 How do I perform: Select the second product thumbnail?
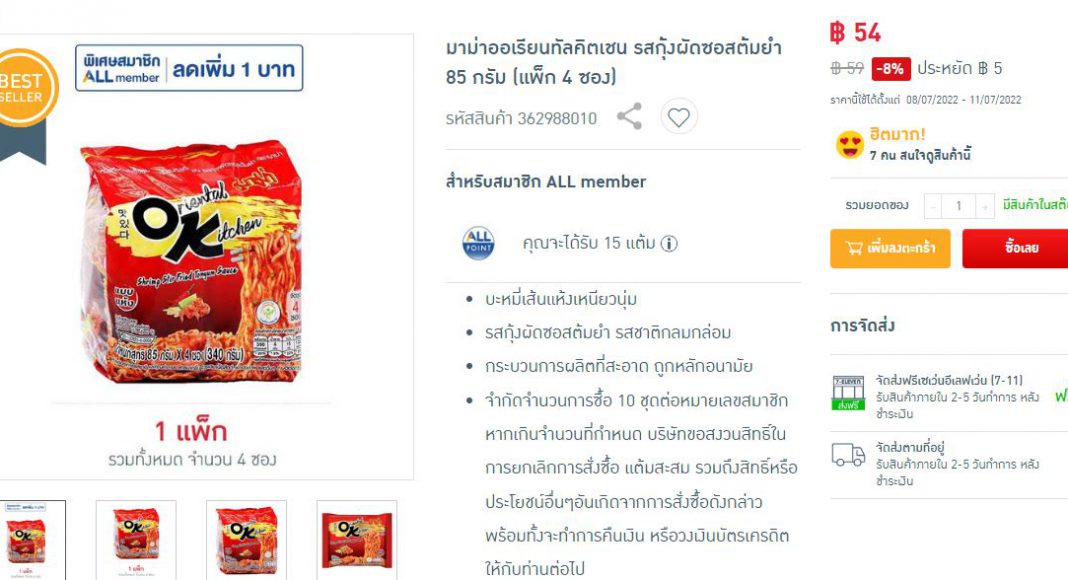point(136,540)
